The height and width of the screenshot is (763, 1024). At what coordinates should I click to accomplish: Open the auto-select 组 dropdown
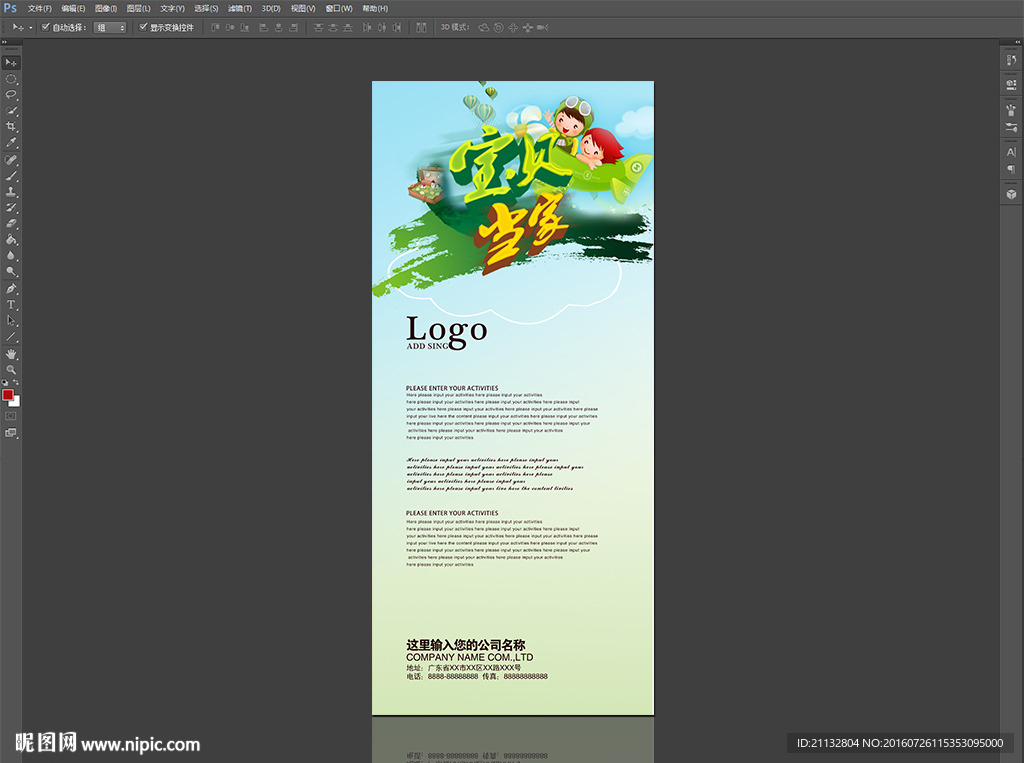click(x=110, y=28)
